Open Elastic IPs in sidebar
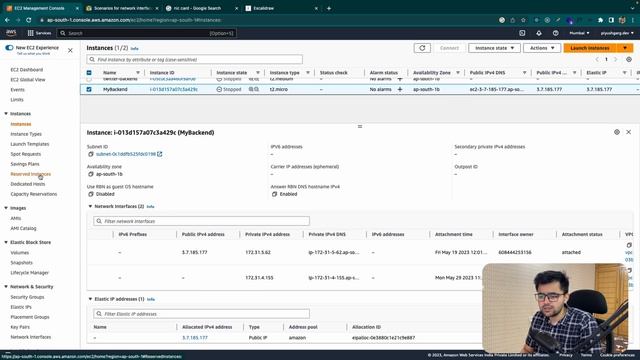This screenshot has height=360, width=640. click(21, 307)
